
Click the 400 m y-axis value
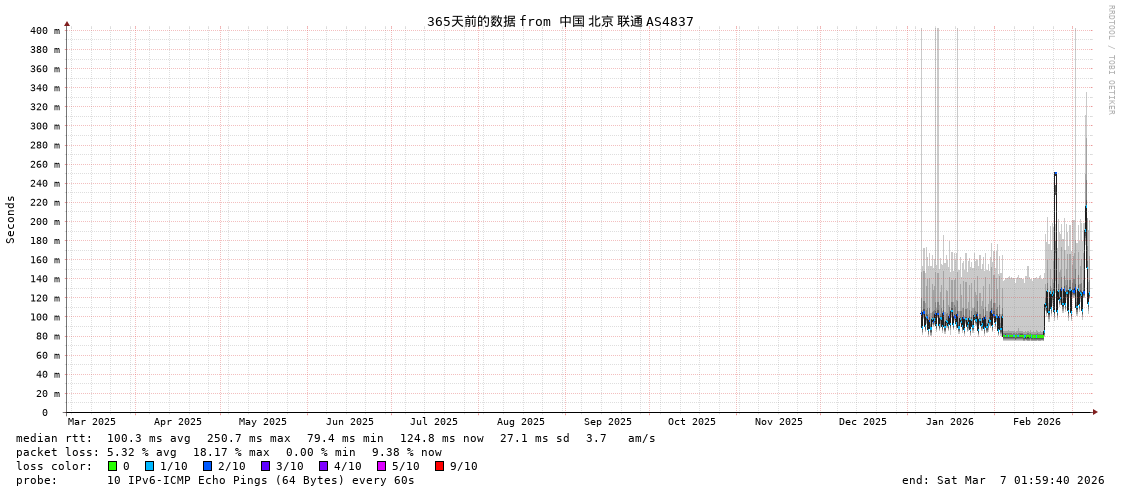44,31
